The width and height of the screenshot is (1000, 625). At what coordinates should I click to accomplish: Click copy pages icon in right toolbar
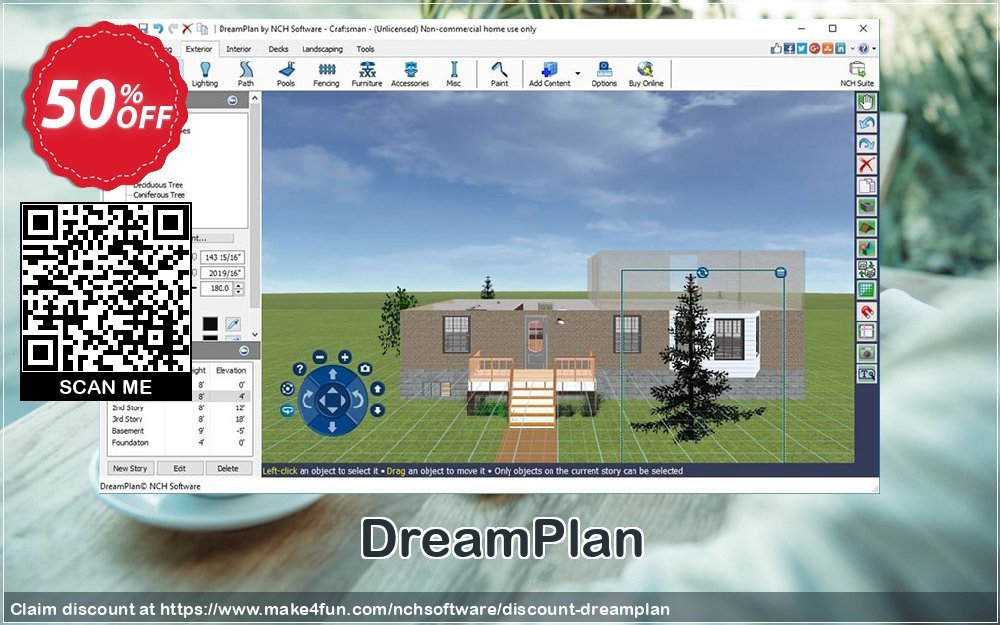click(x=866, y=186)
